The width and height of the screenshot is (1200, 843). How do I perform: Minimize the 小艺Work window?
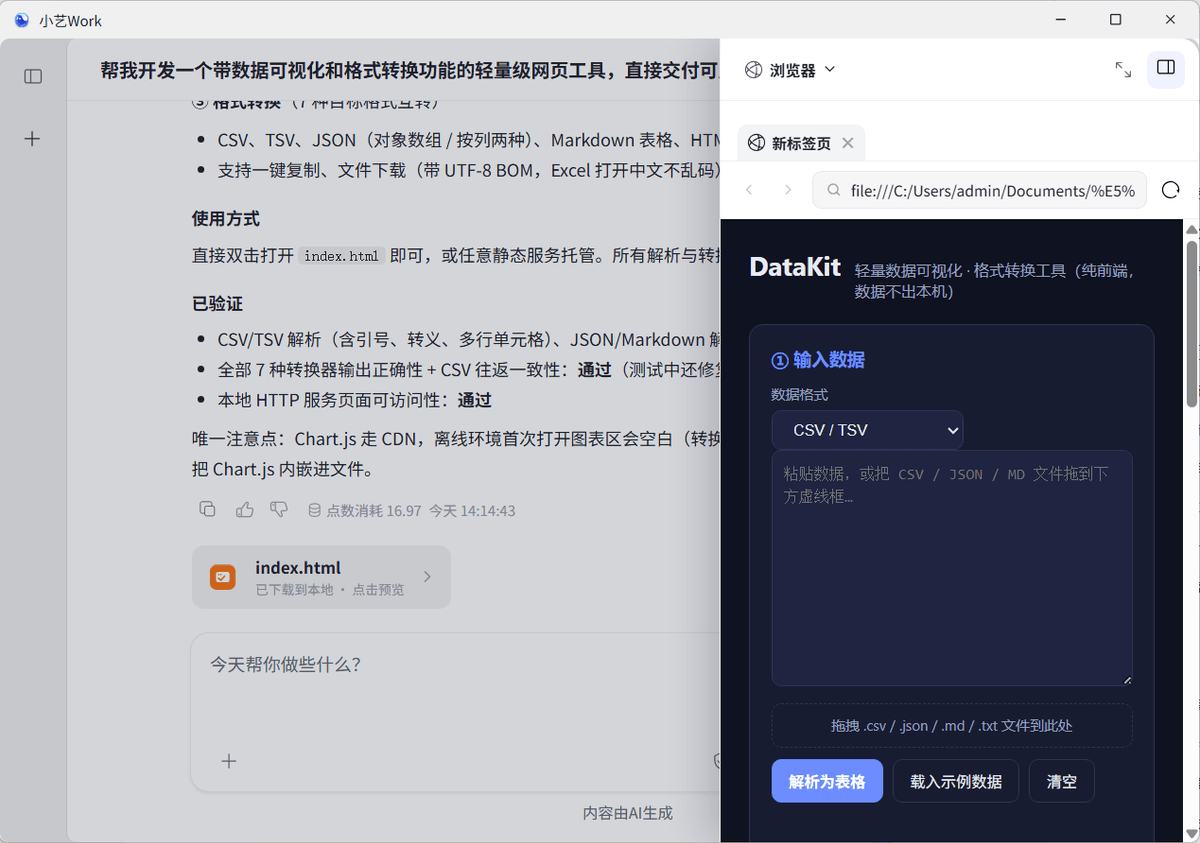point(1062,20)
